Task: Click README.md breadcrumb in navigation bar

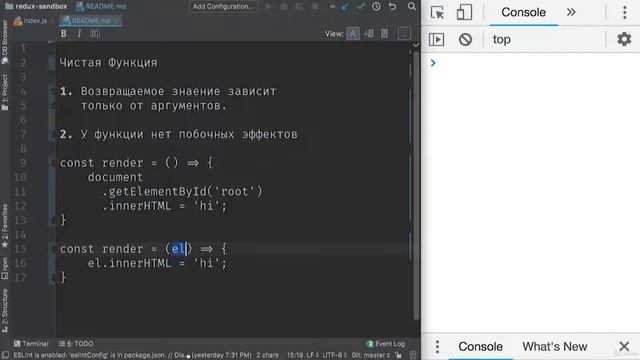Action: [x=101, y=7]
